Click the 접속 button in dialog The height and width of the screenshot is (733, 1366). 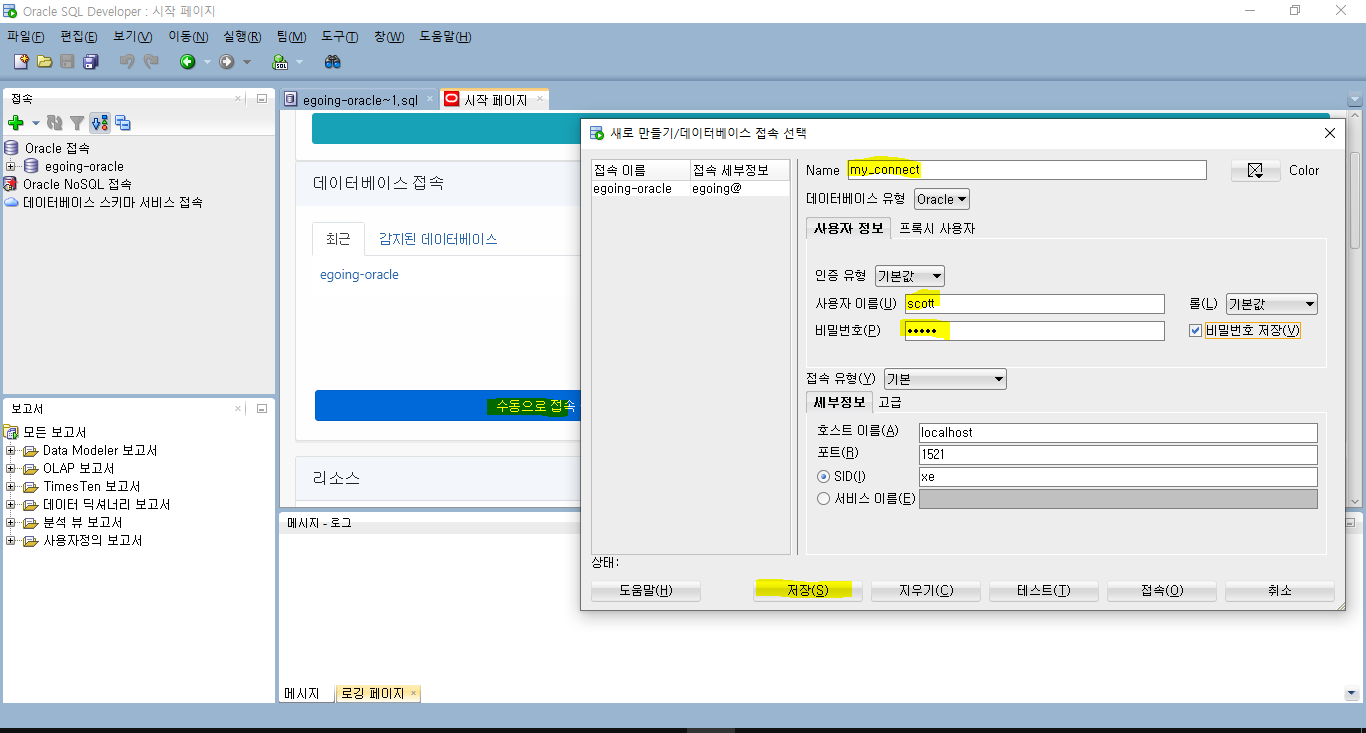[1161, 591]
